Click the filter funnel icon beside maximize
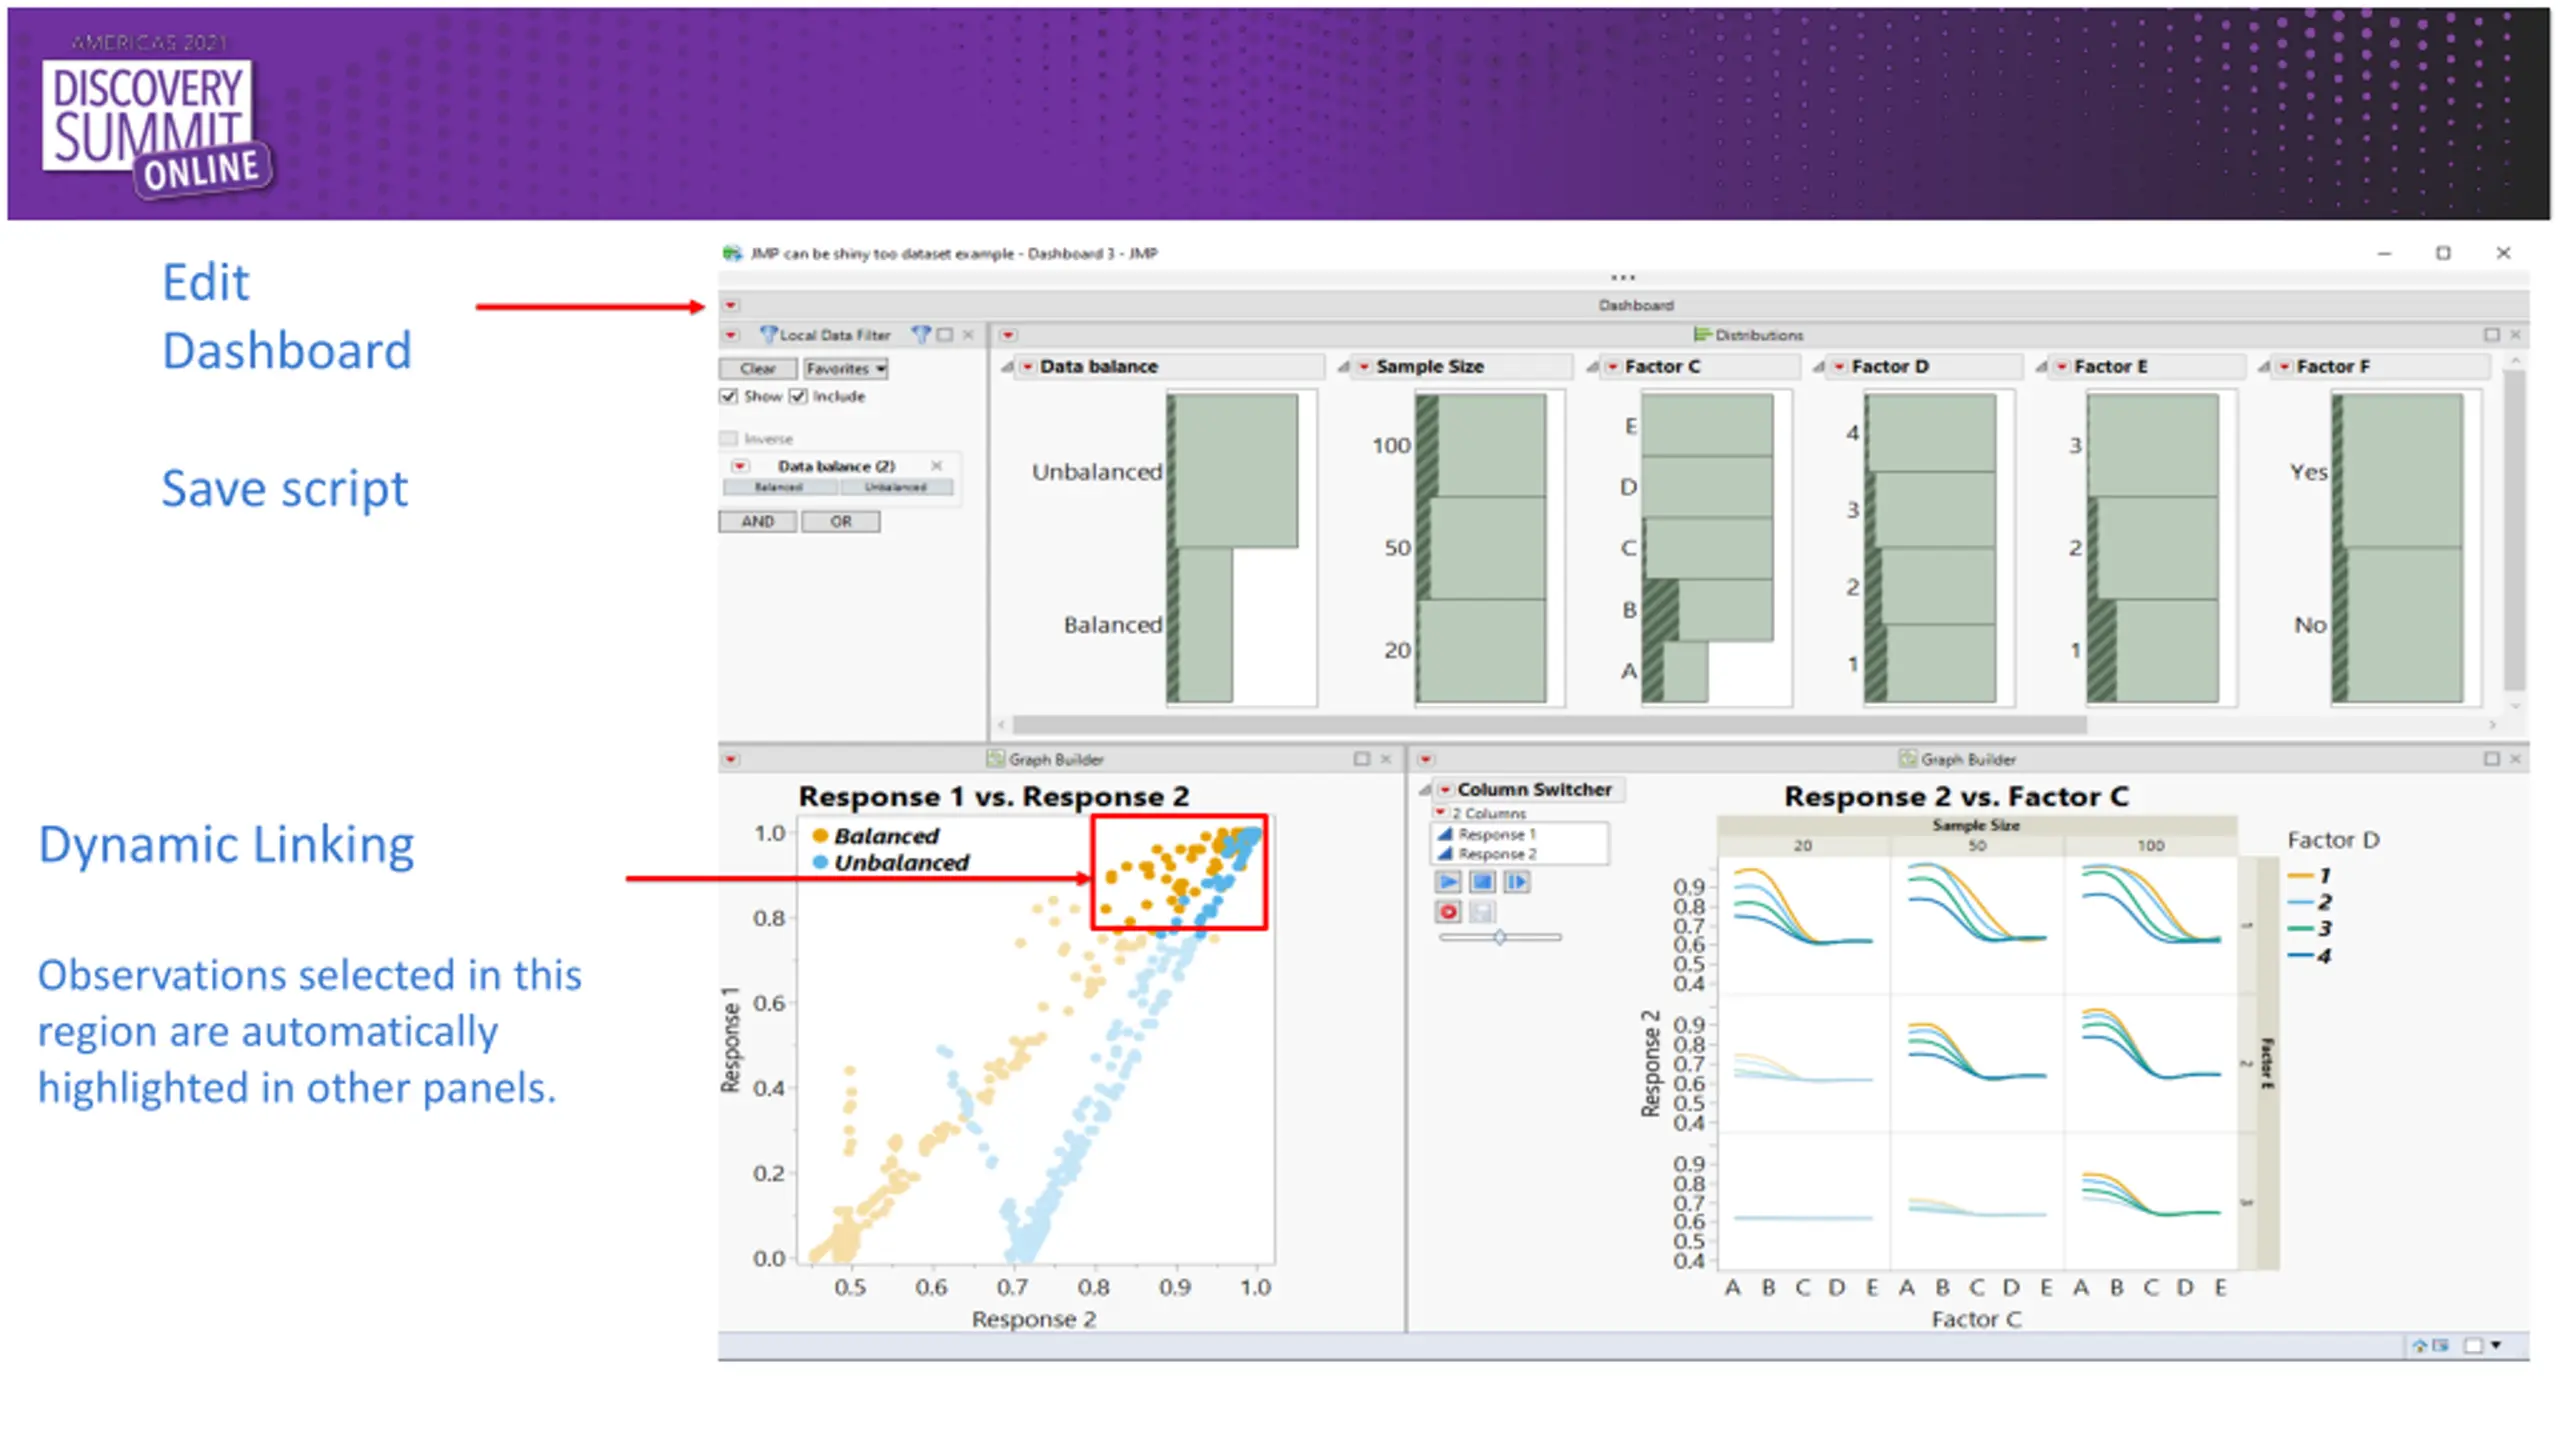The height and width of the screenshot is (1439, 2560). [920, 335]
